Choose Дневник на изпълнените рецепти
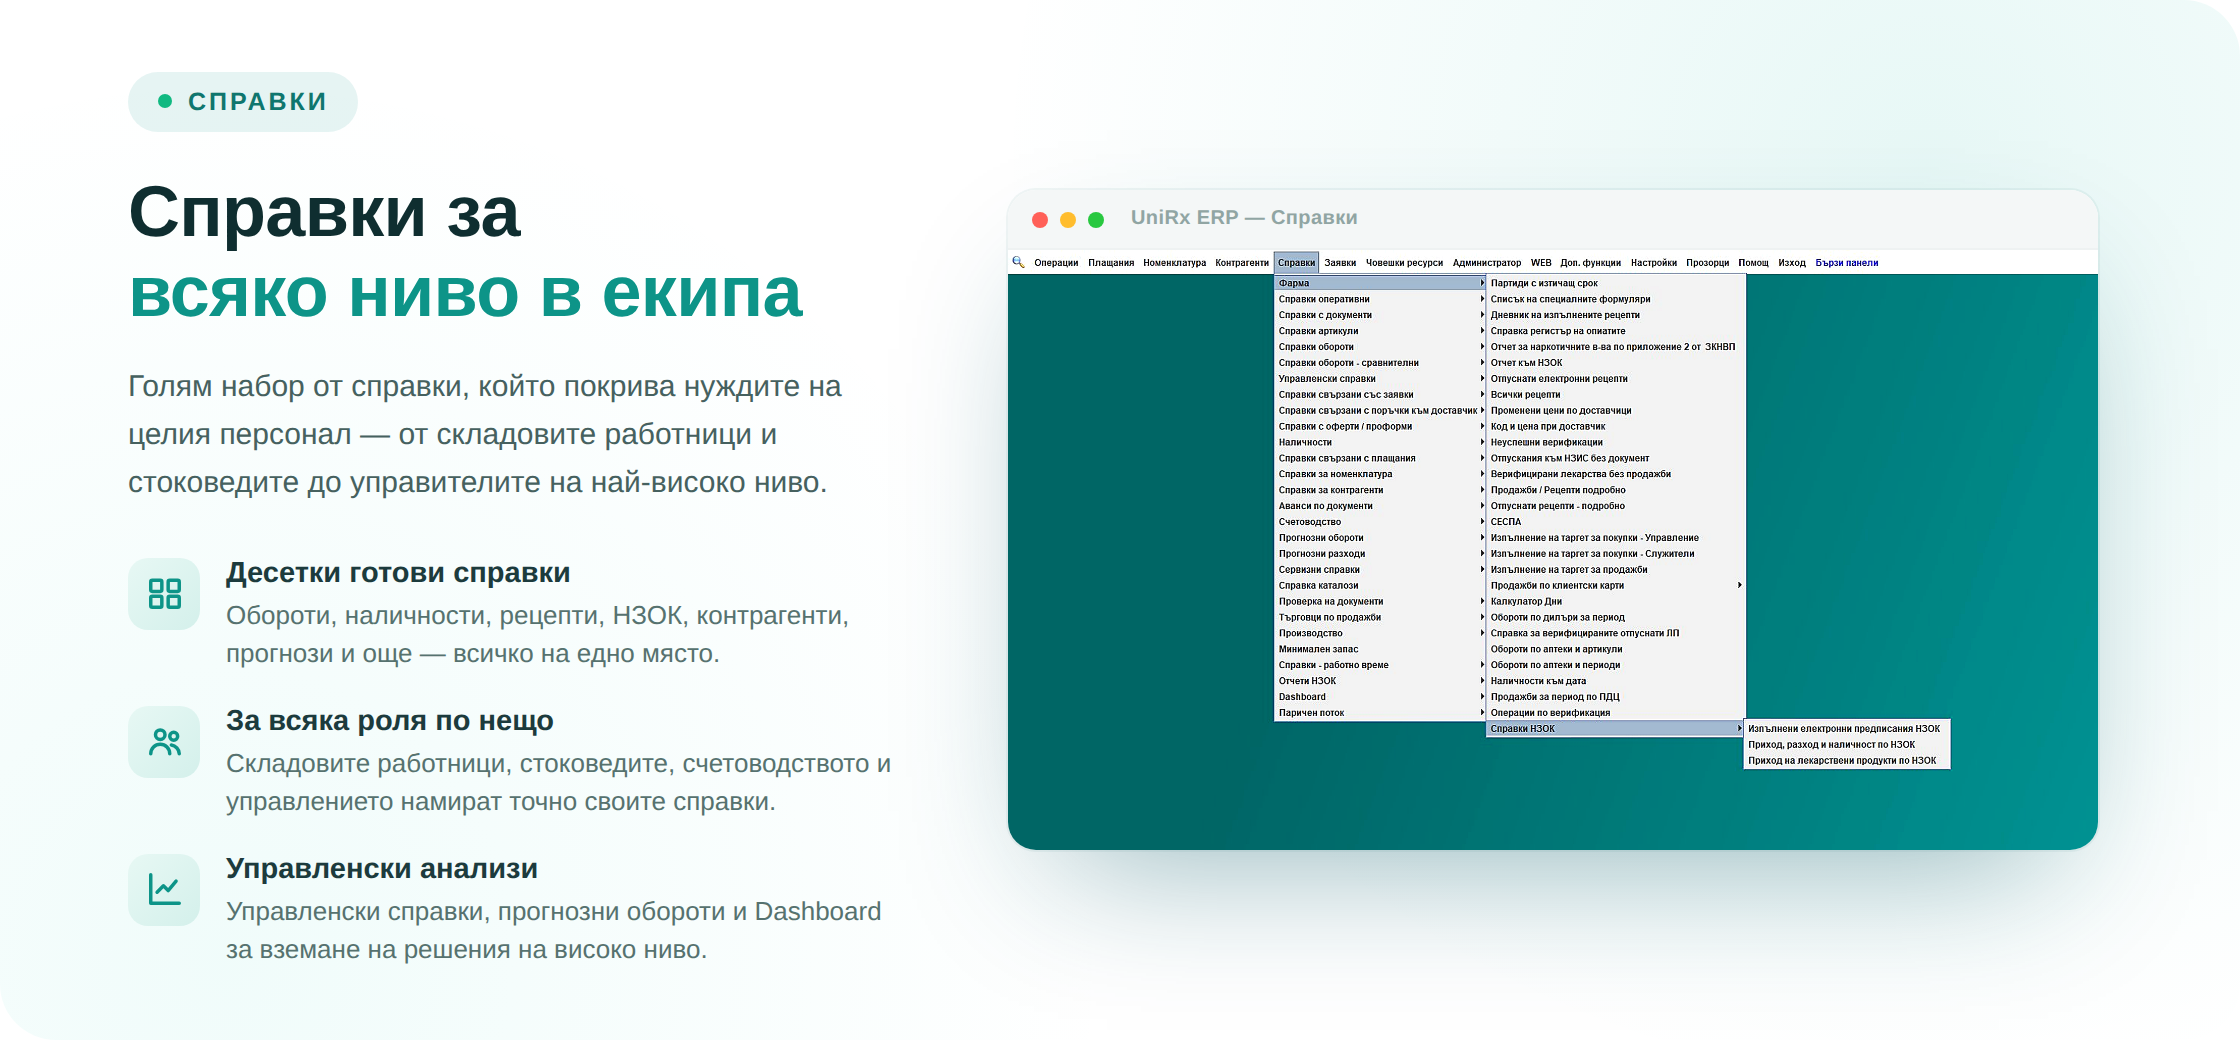 [x=1616, y=315]
